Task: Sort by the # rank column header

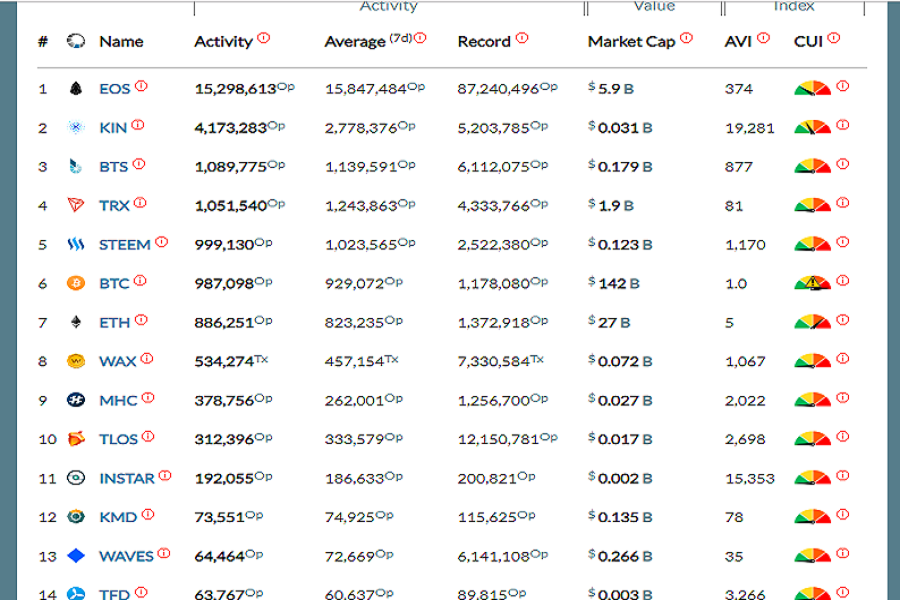Action: [42, 41]
